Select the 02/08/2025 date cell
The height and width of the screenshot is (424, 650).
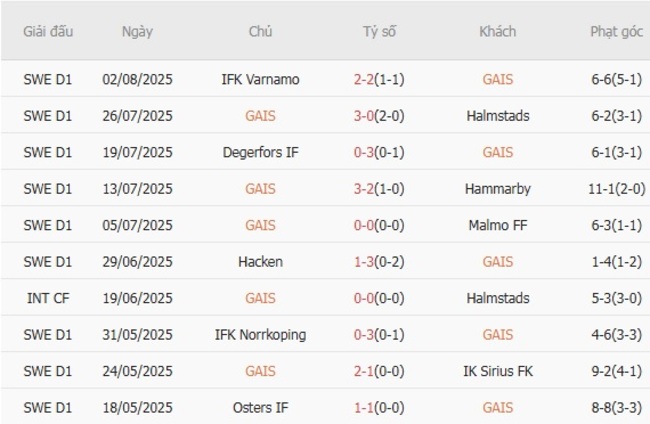tap(137, 79)
